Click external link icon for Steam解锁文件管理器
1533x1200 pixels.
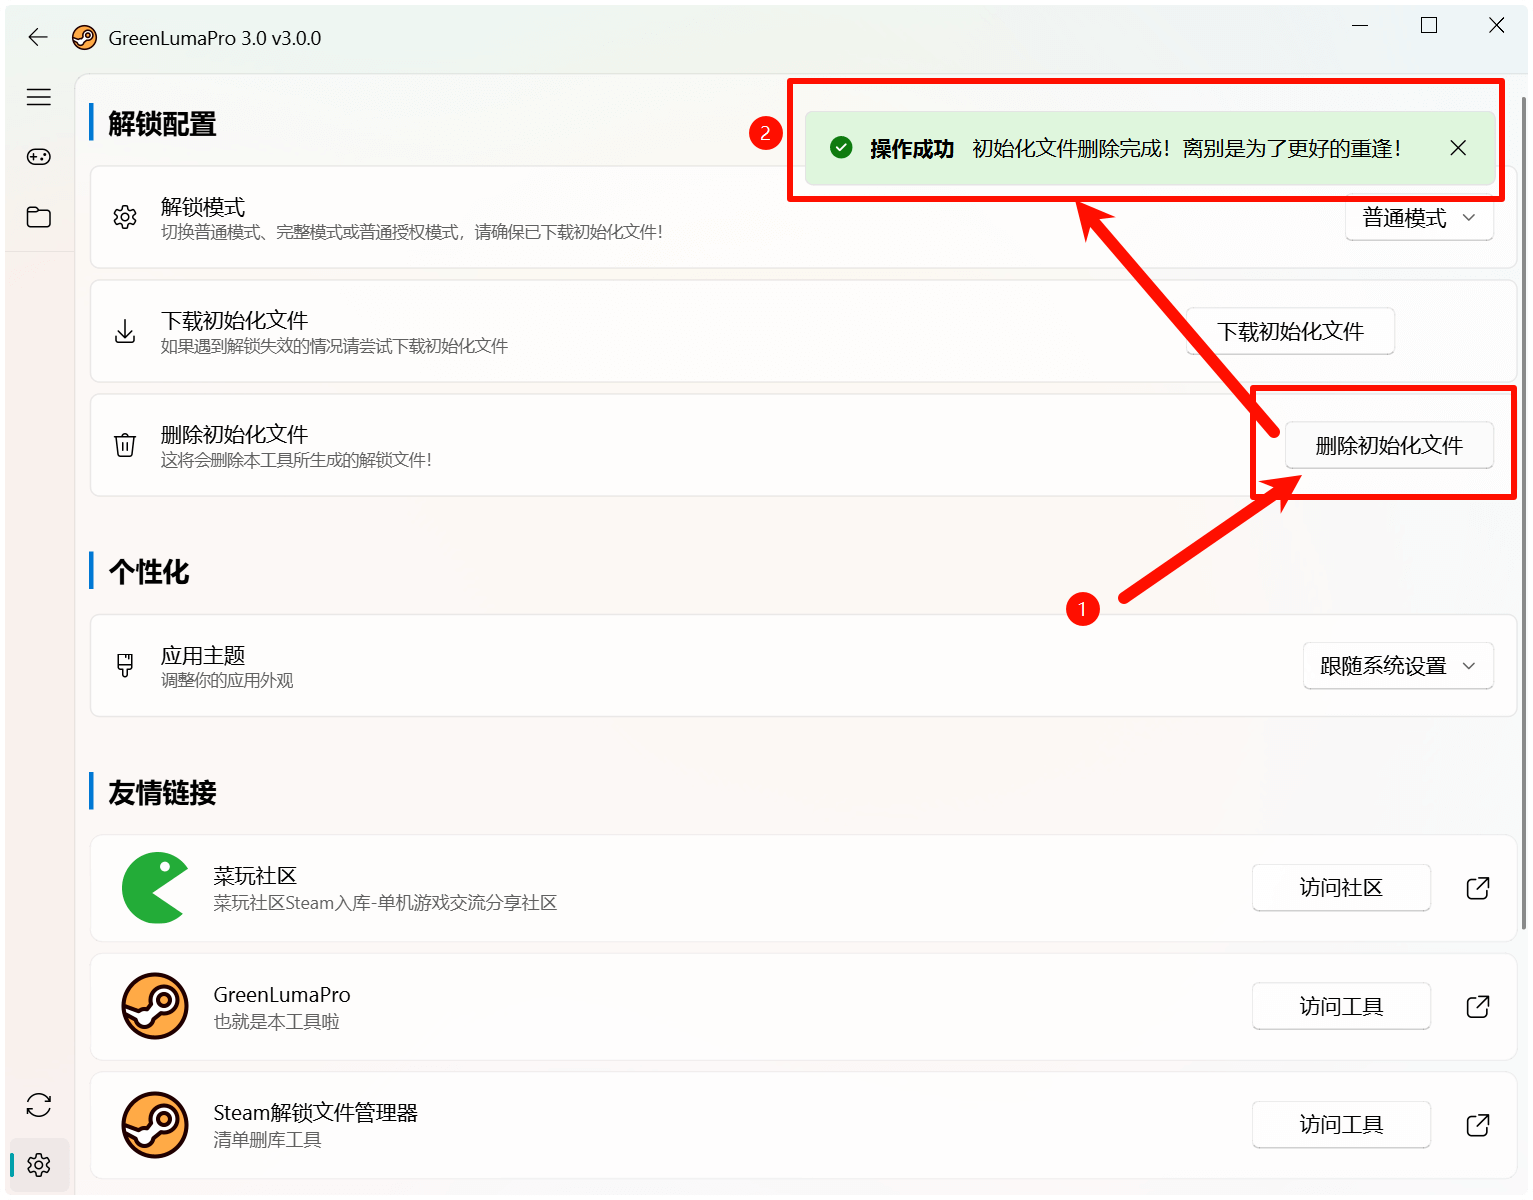1477,1125
